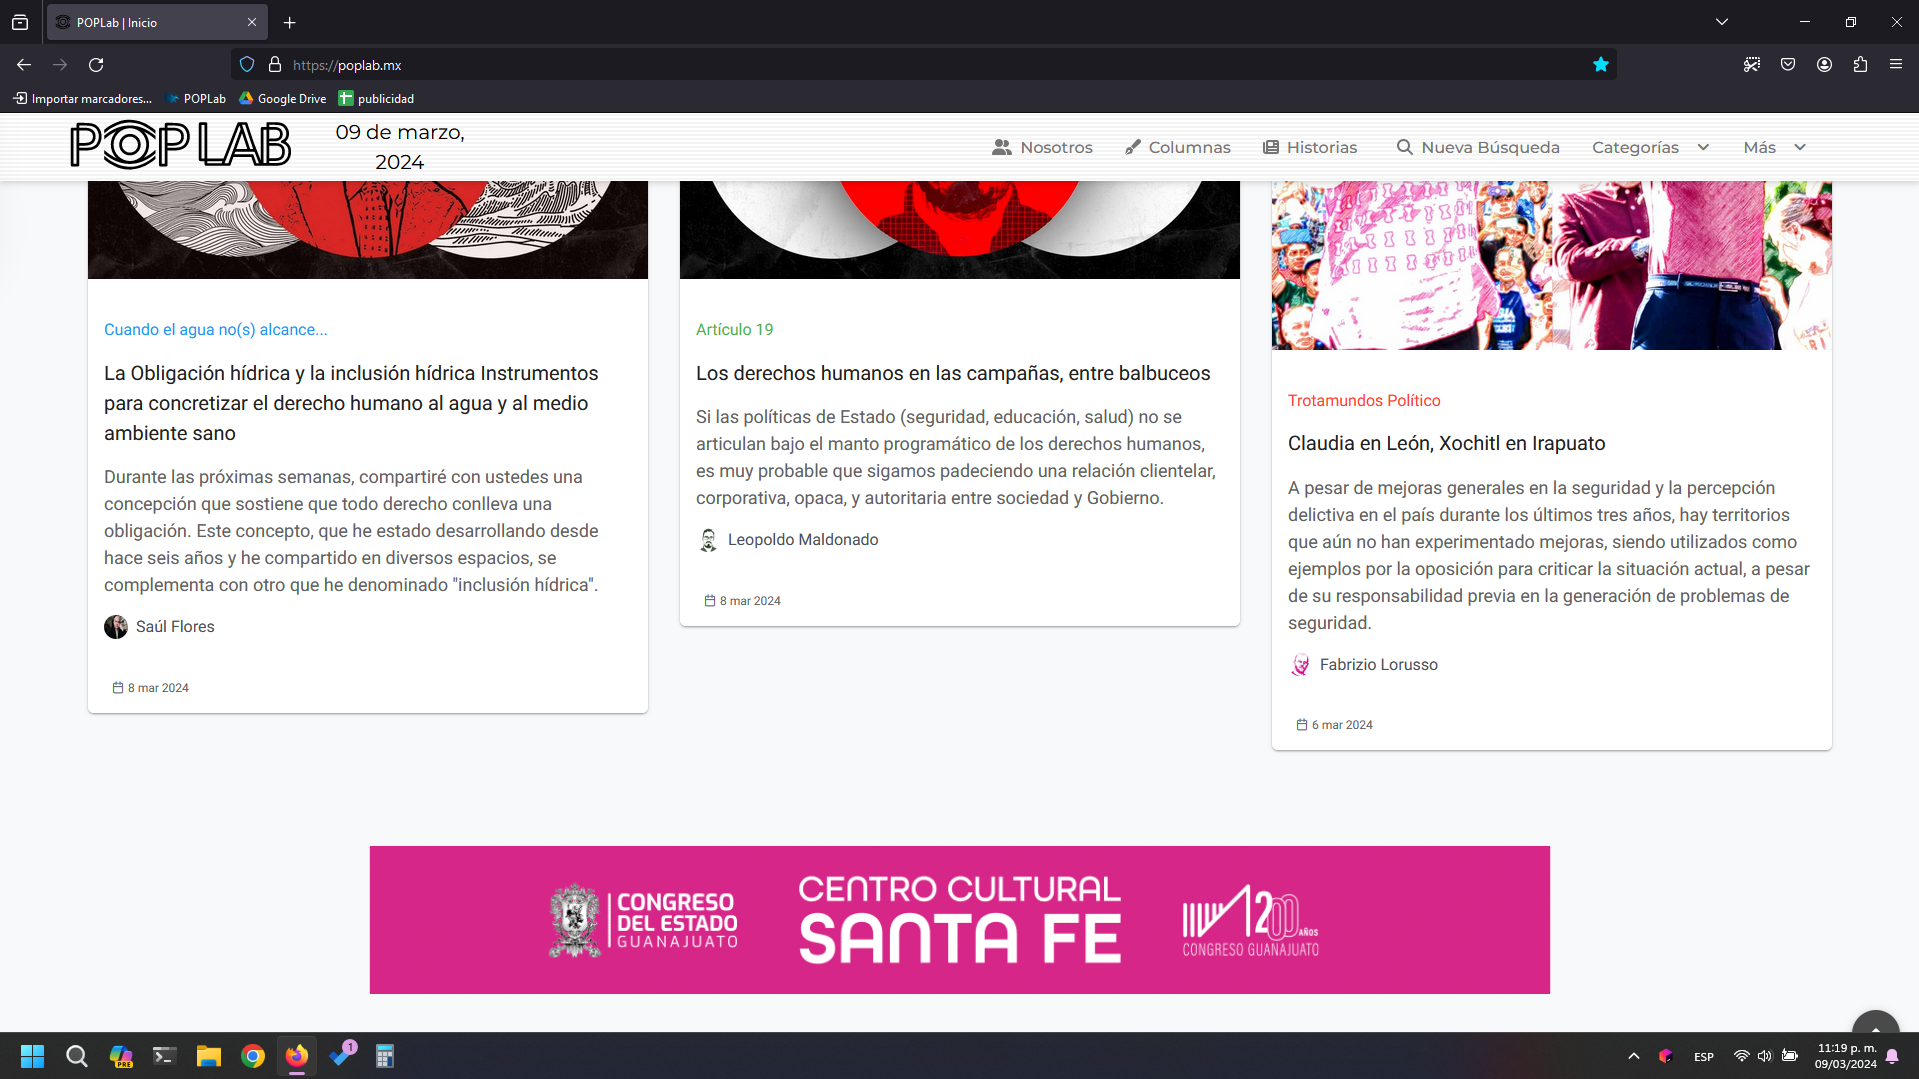Open the Firefox account profile icon
Viewport: 1919px width, 1079px height.
click(1824, 65)
